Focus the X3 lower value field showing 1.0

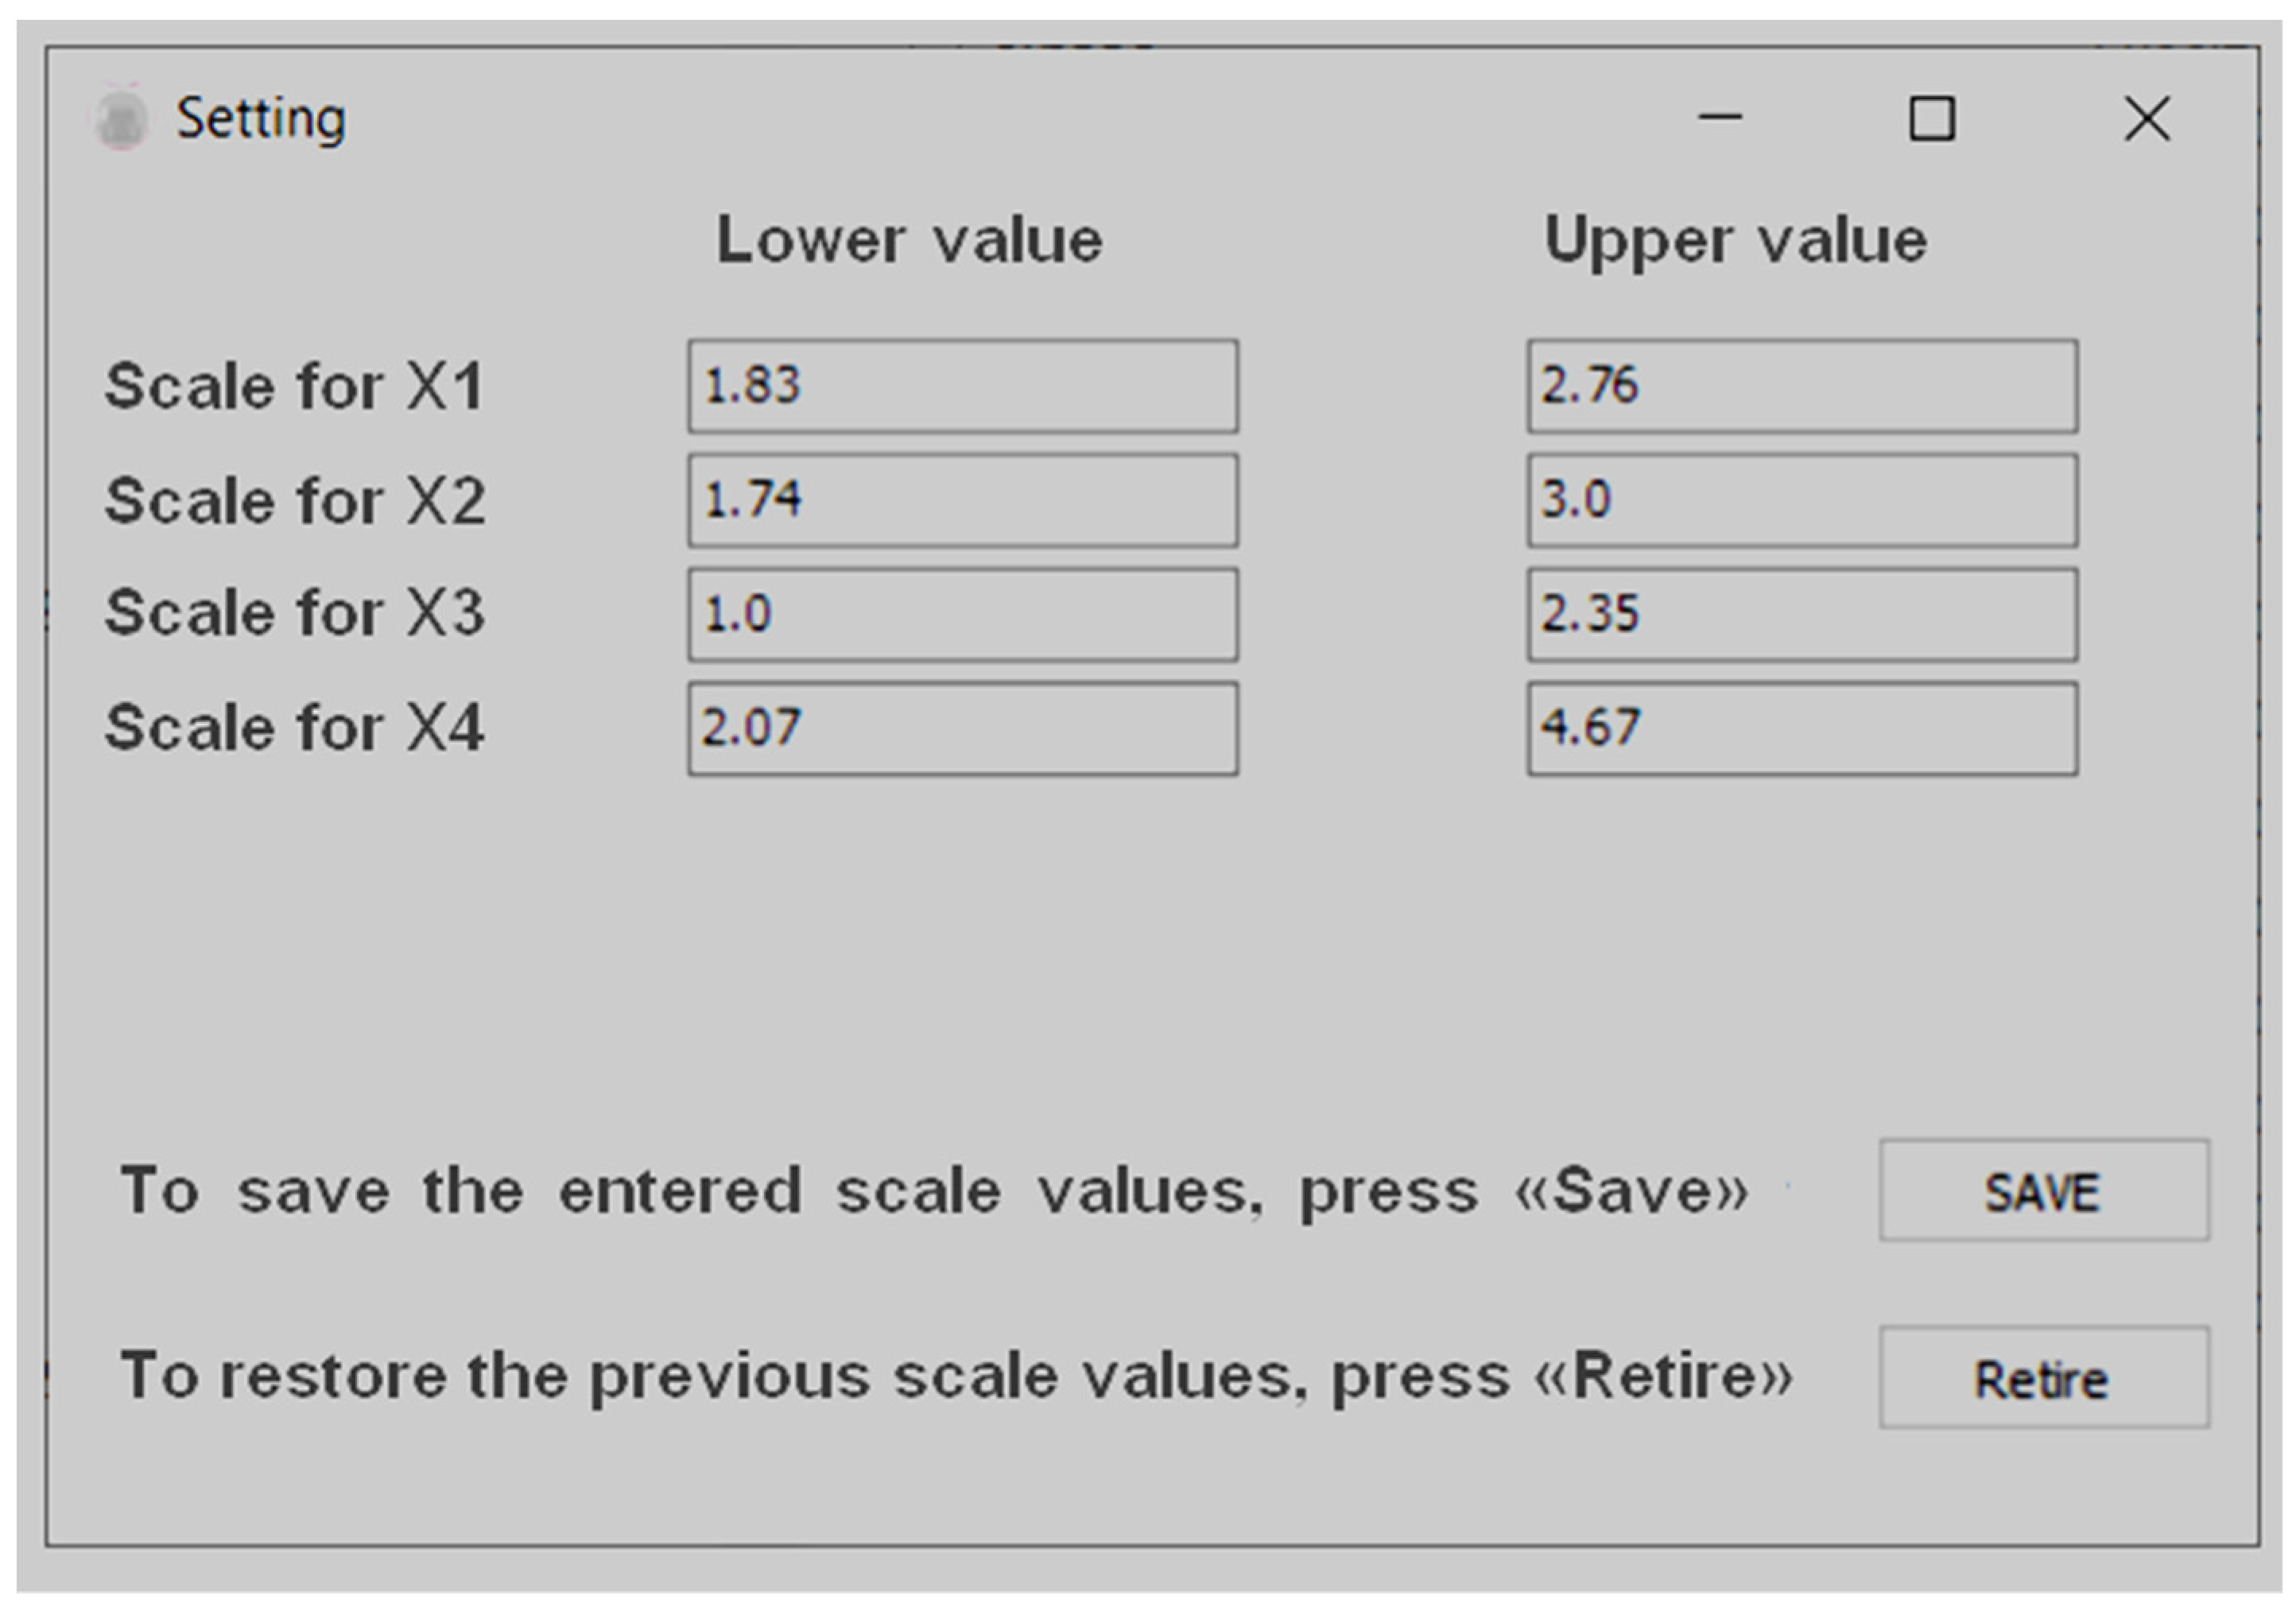[x=962, y=614]
